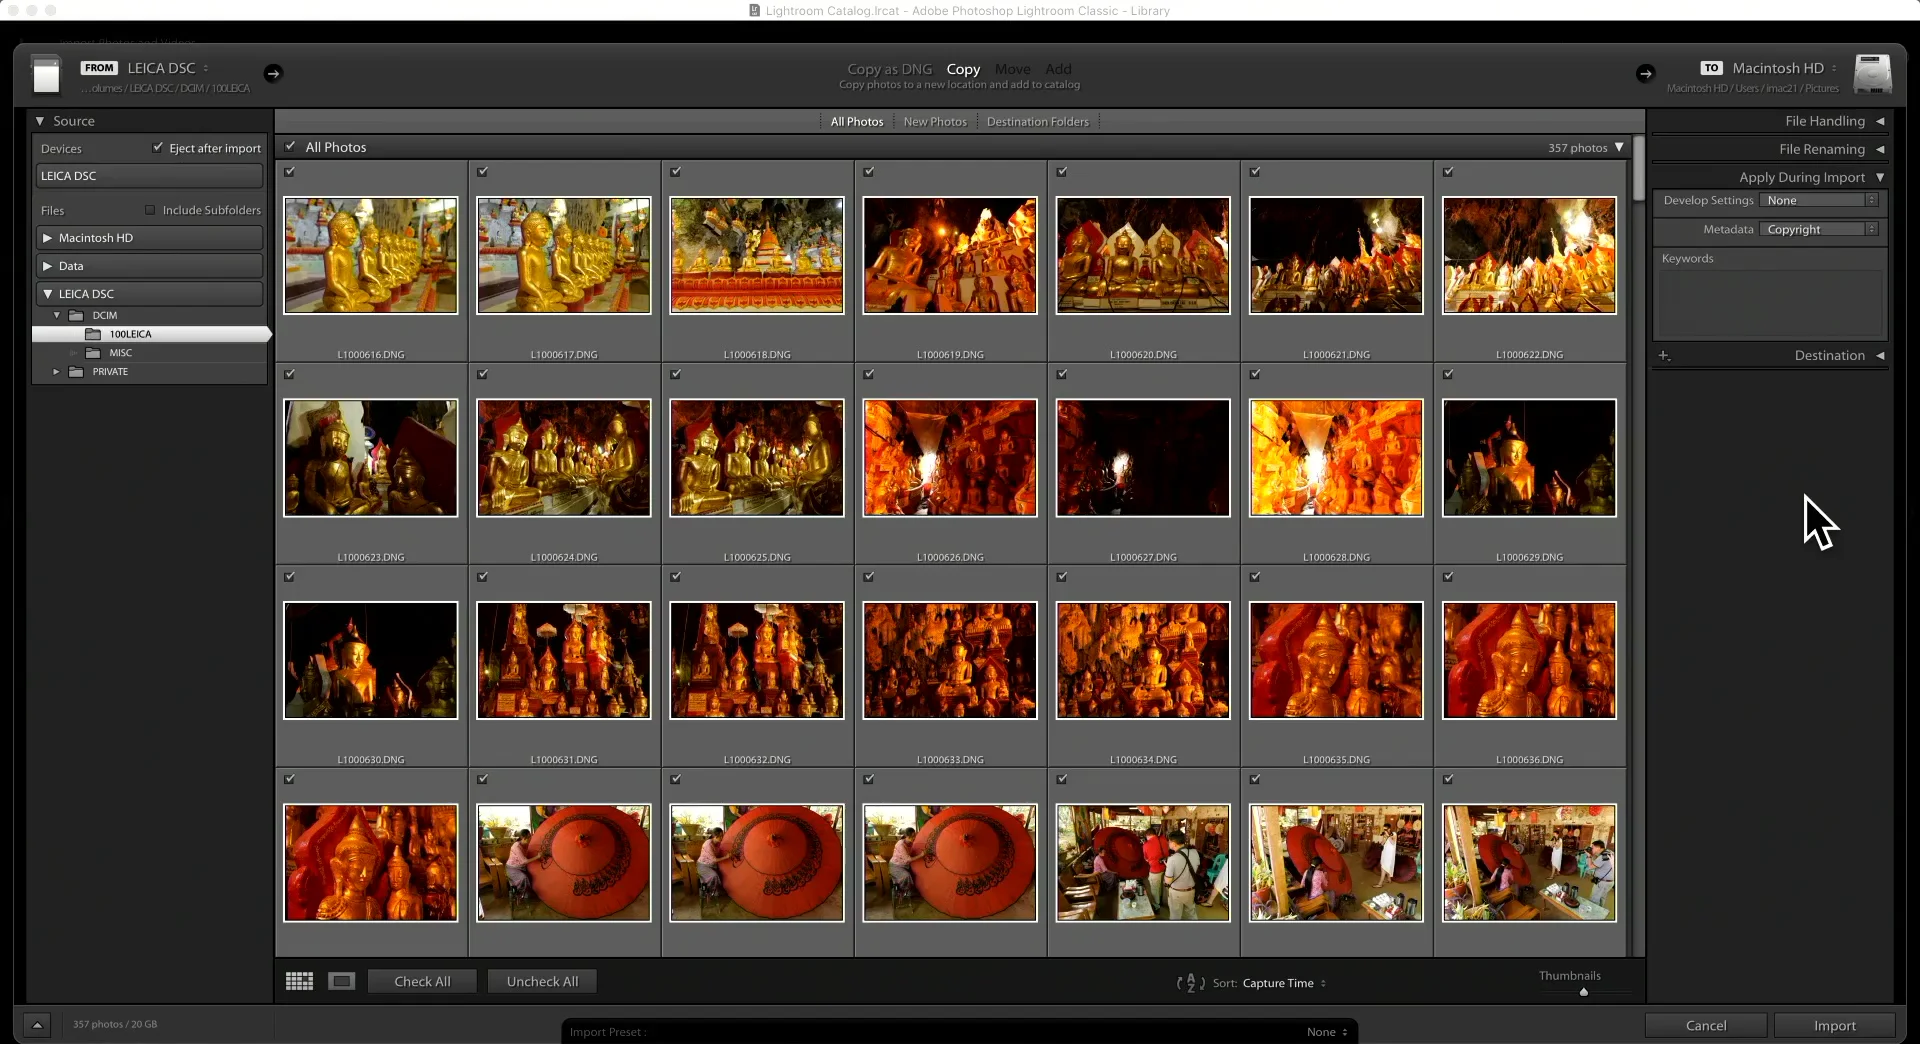Expand the Macintosh HD volume
This screenshot has height=1044, width=1920.
47,238
